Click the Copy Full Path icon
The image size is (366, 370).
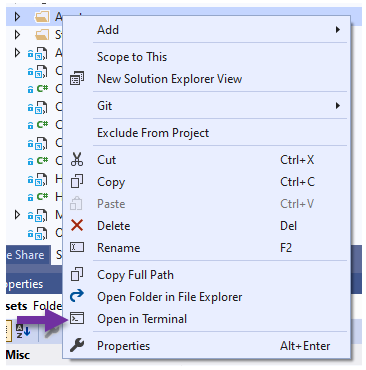point(77,274)
